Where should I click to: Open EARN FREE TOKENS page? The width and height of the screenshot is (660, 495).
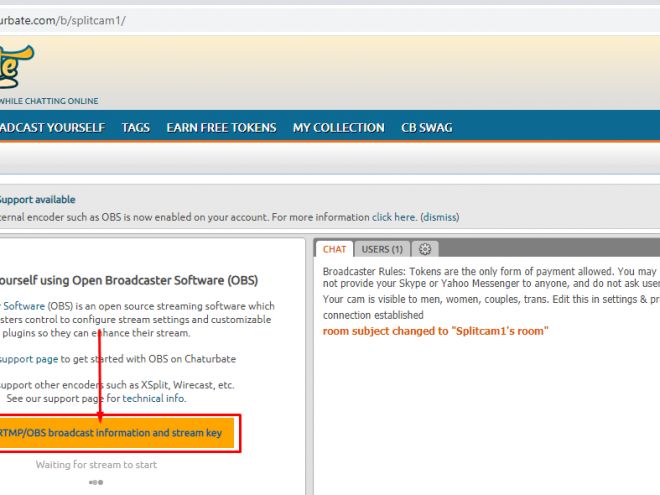[x=221, y=128]
